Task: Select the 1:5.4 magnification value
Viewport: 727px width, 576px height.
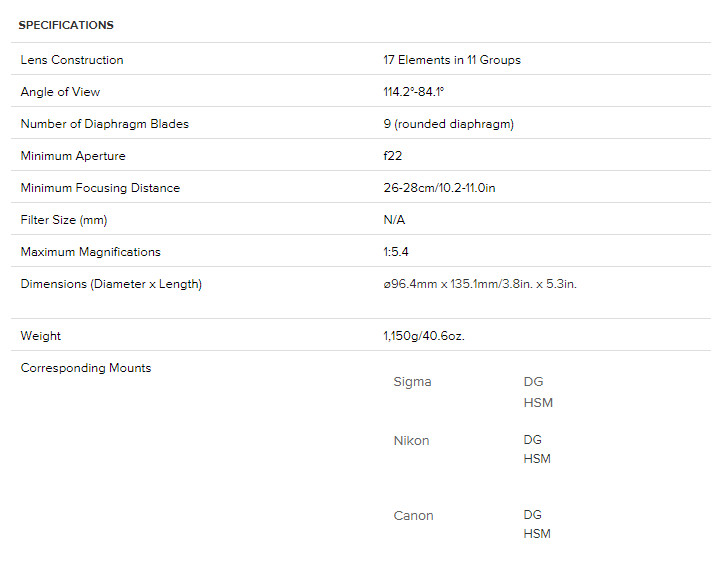Action: coord(396,252)
